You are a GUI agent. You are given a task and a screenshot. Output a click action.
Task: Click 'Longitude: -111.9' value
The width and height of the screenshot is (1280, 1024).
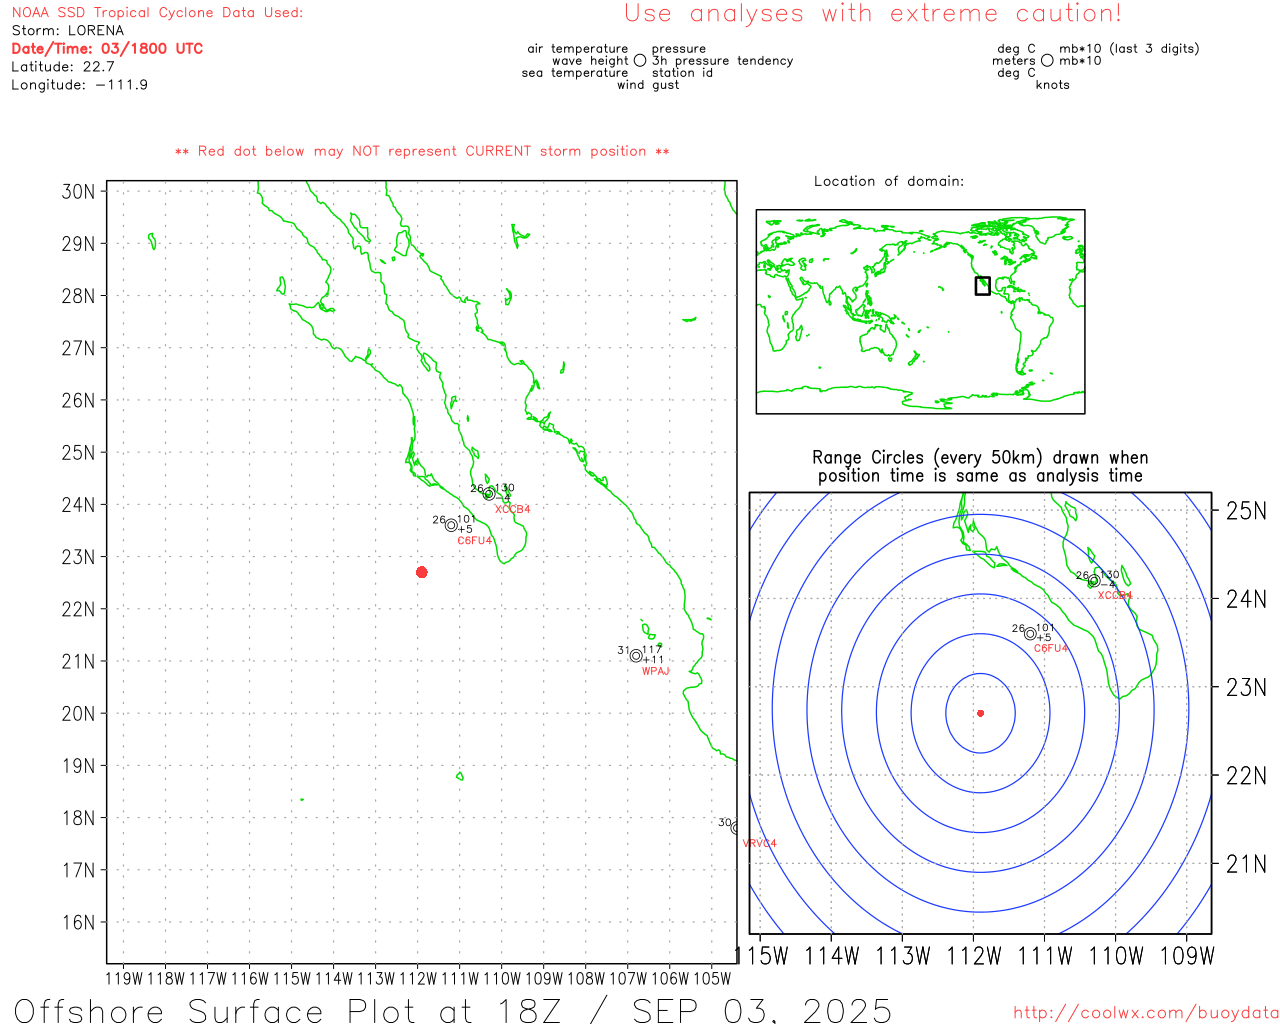[x=80, y=85]
